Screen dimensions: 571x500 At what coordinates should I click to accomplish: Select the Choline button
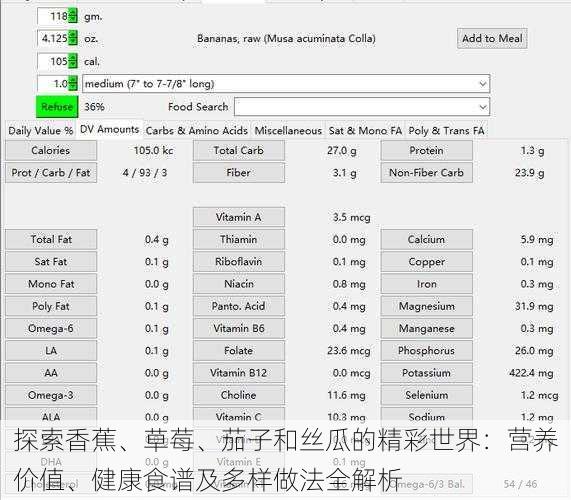point(239,395)
